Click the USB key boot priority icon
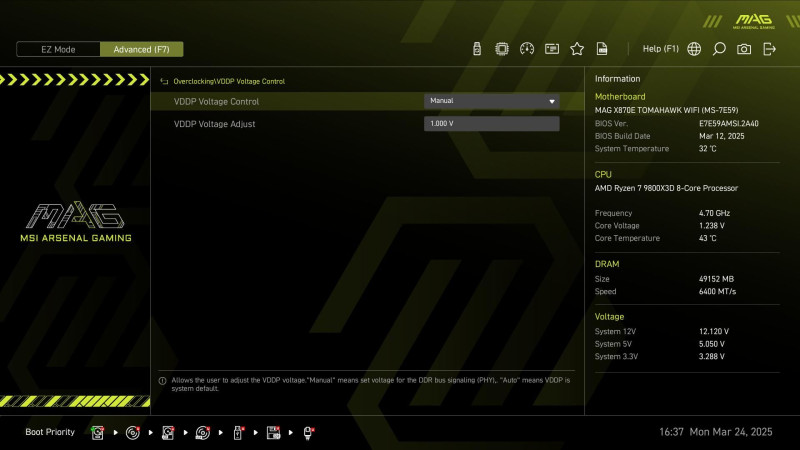This screenshot has width=800, height=450. 238,433
